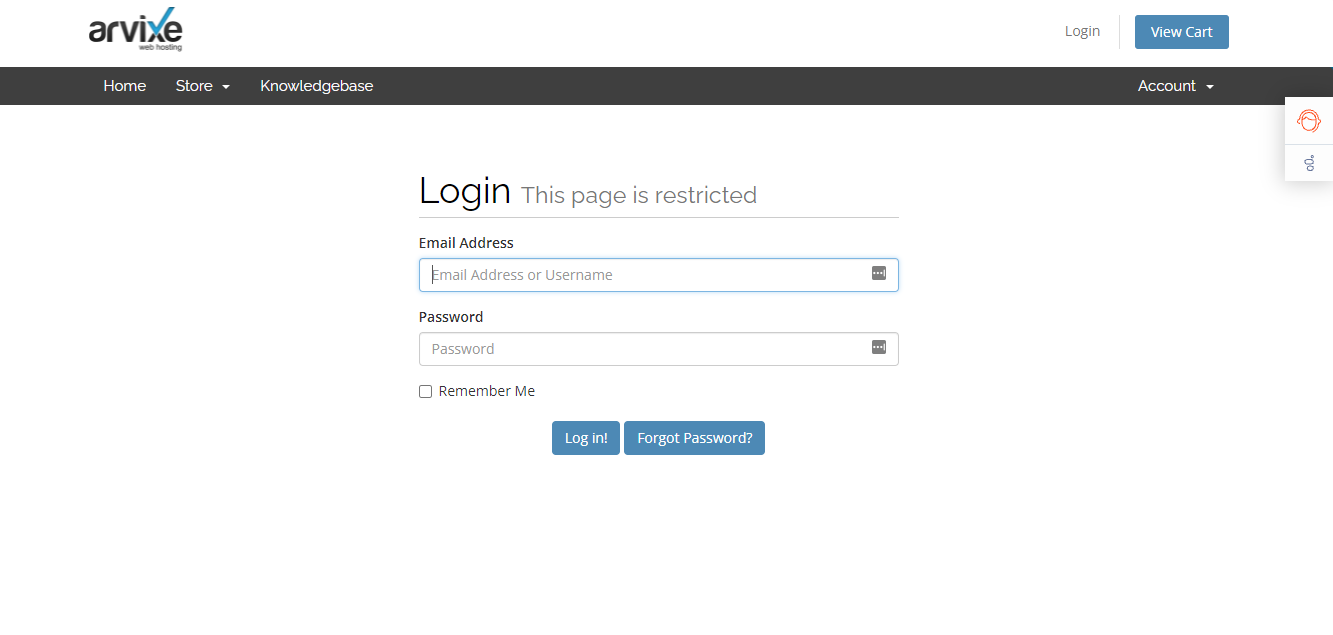Focus the Password input field

(x=659, y=349)
